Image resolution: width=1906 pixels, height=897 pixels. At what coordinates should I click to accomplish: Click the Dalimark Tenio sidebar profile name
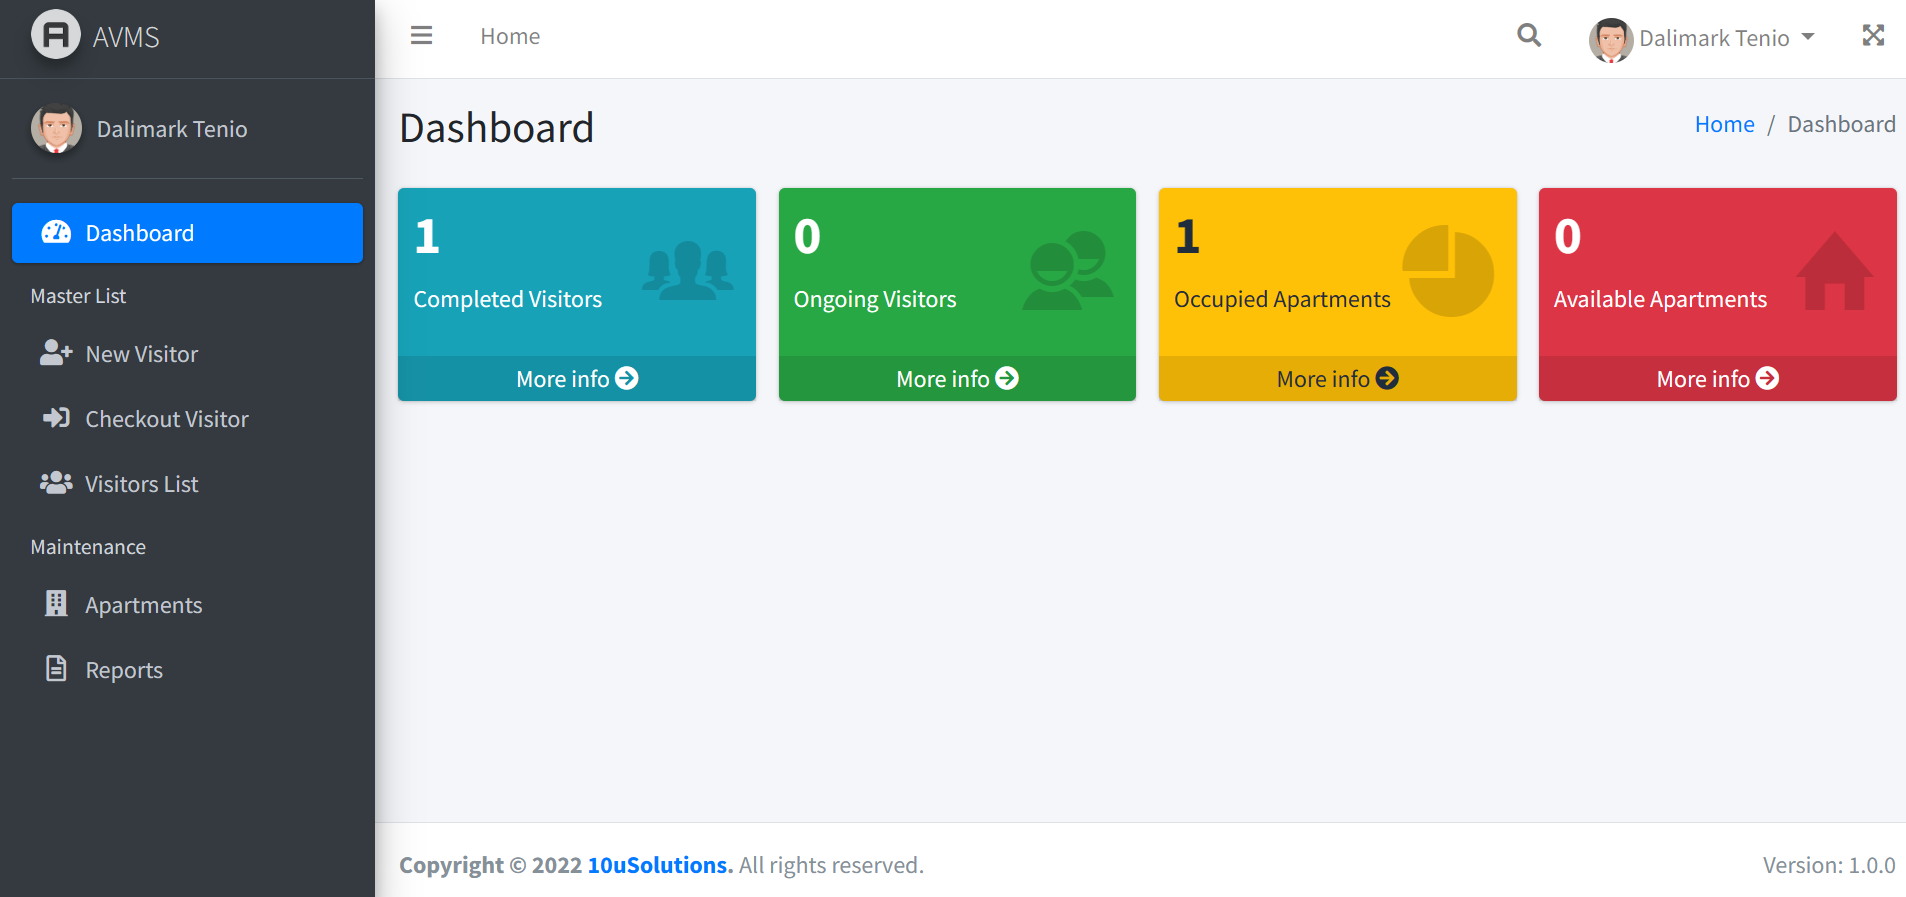pos(172,129)
